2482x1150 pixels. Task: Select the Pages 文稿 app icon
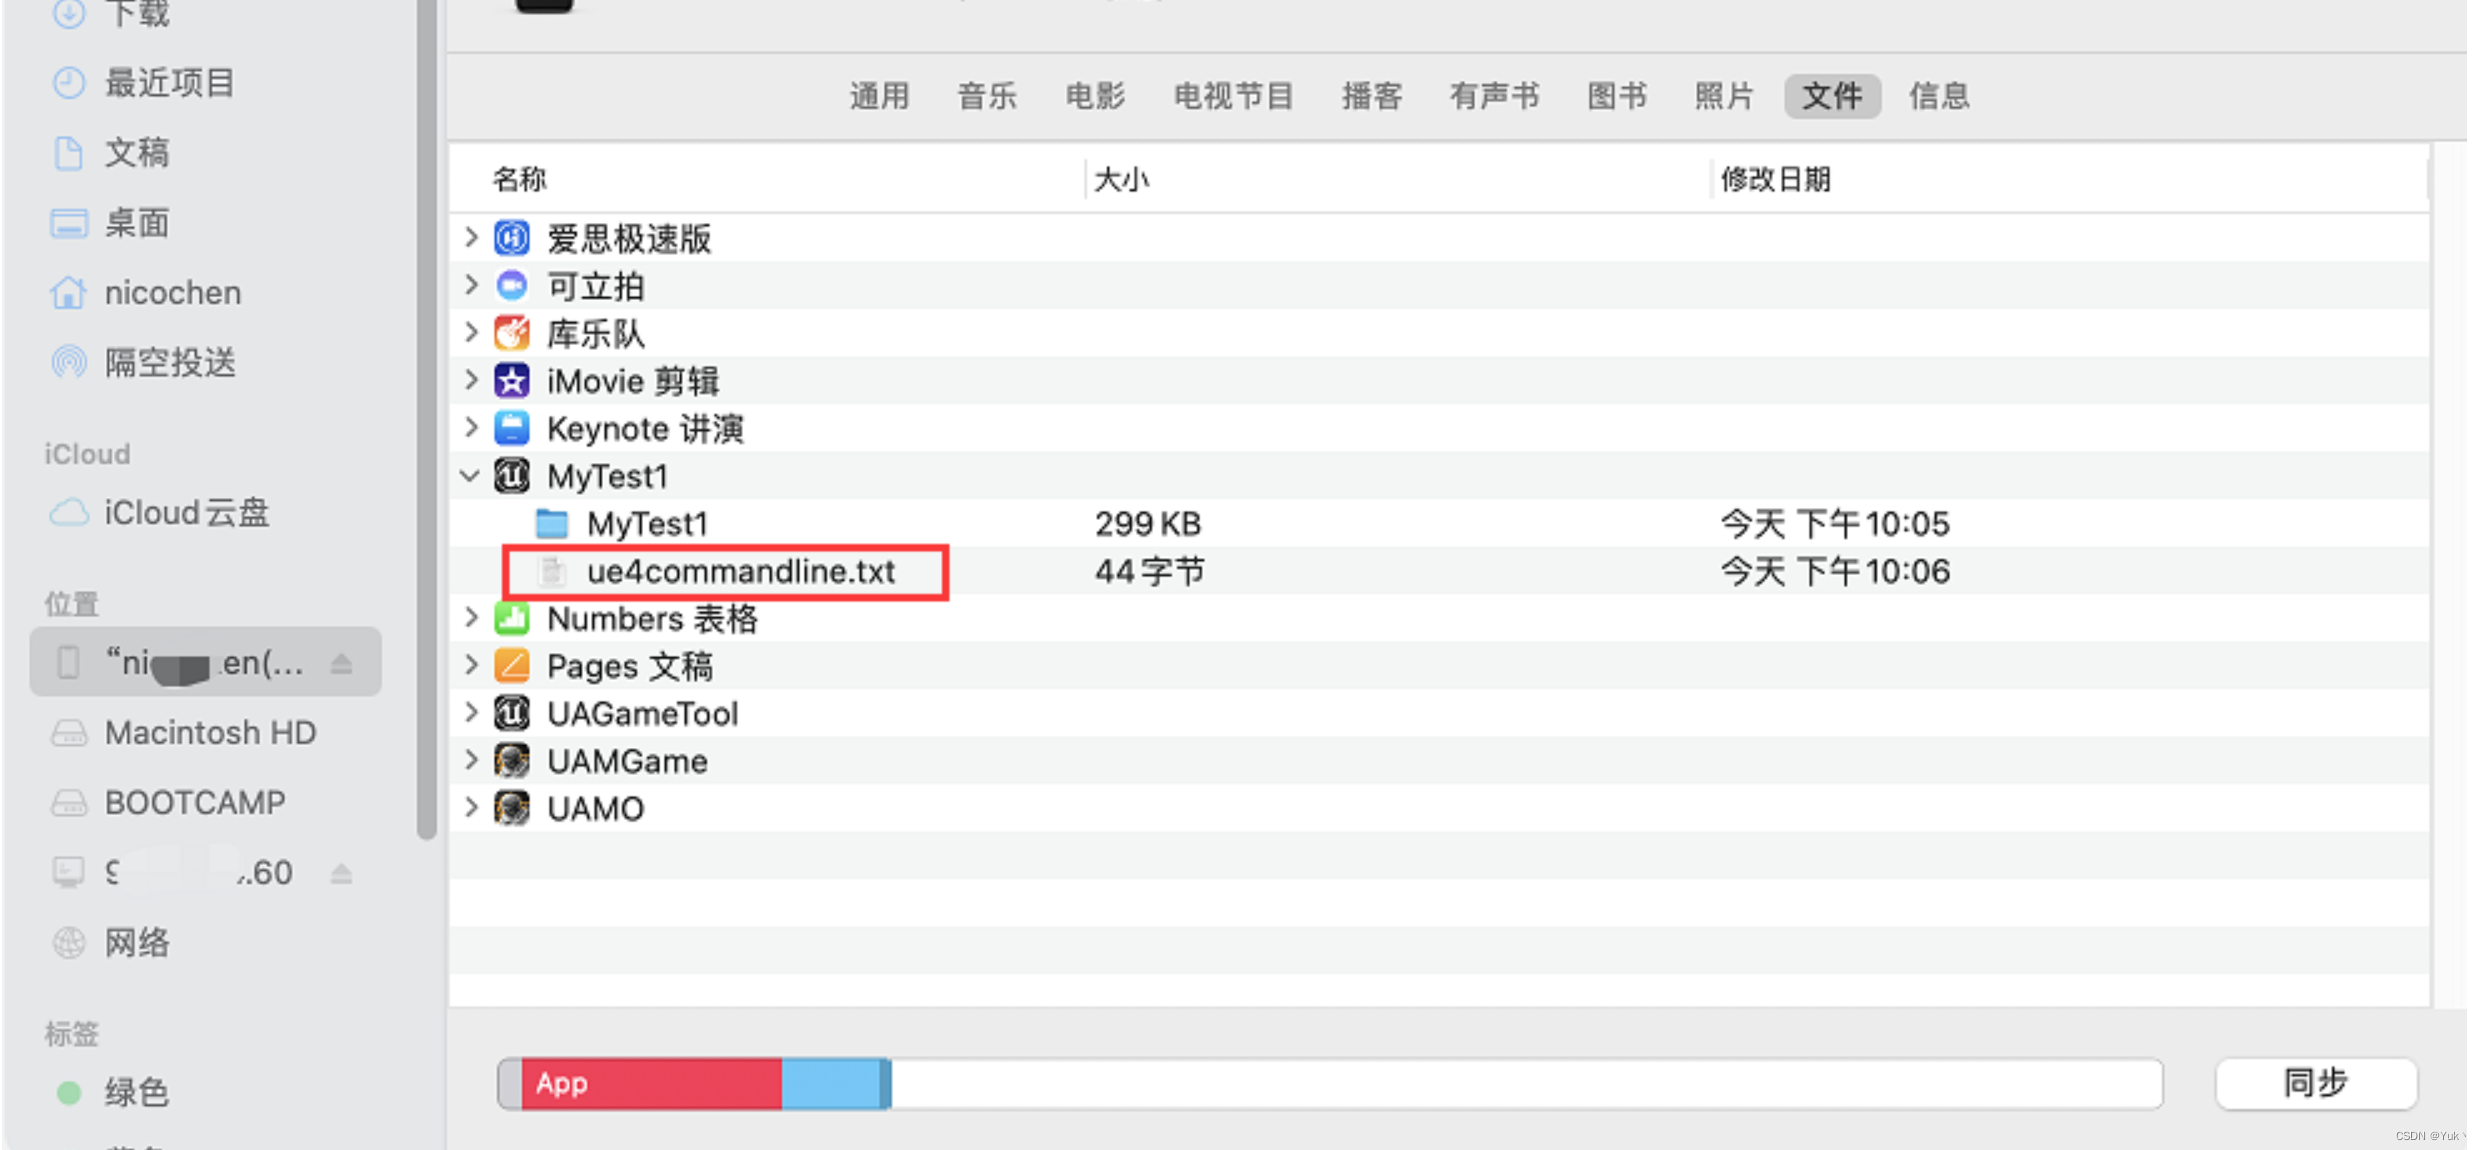(512, 665)
